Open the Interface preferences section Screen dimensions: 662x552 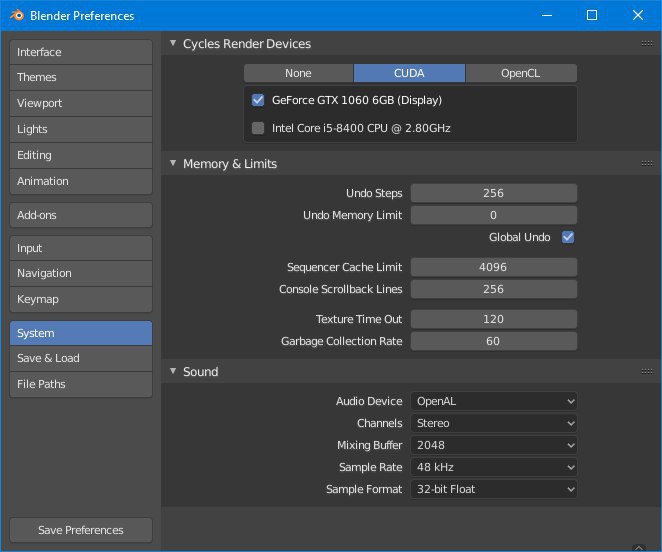coord(81,52)
